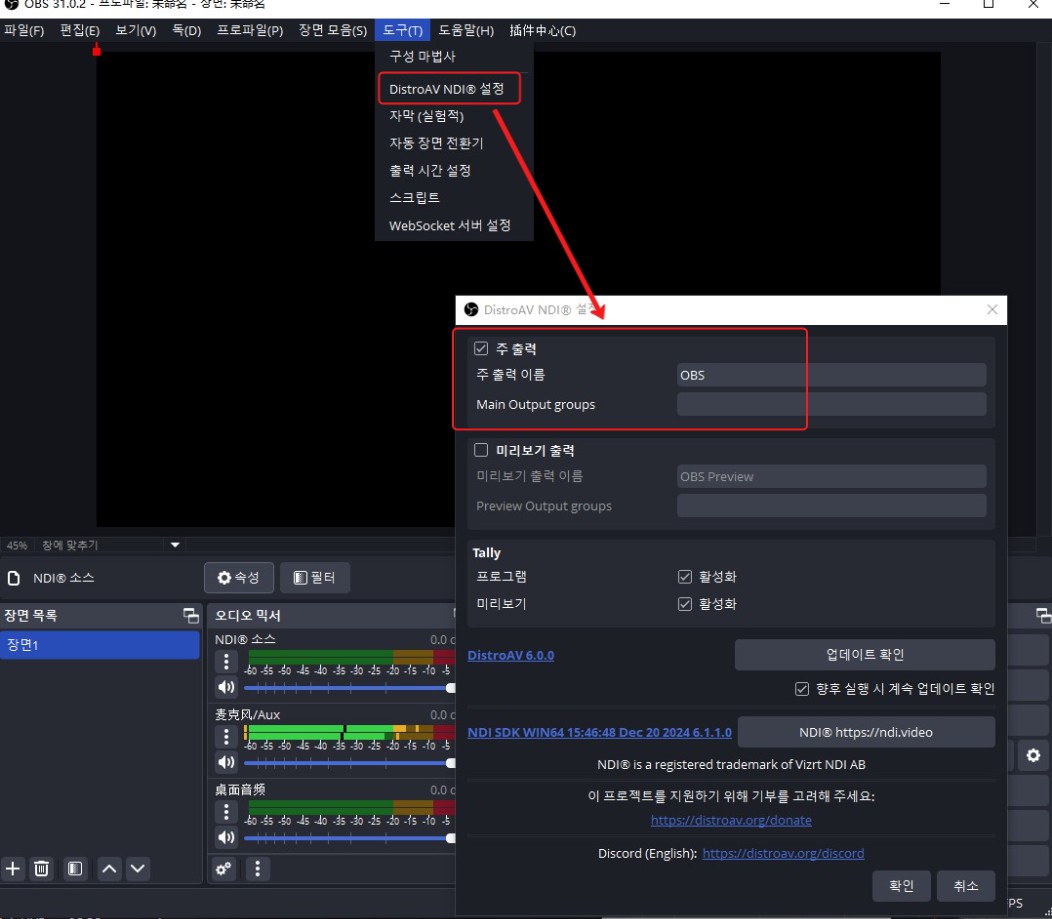1052x919 pixels.
Task: Open WebSocket 서버 설정 menu entry
Action: (454, 225)
